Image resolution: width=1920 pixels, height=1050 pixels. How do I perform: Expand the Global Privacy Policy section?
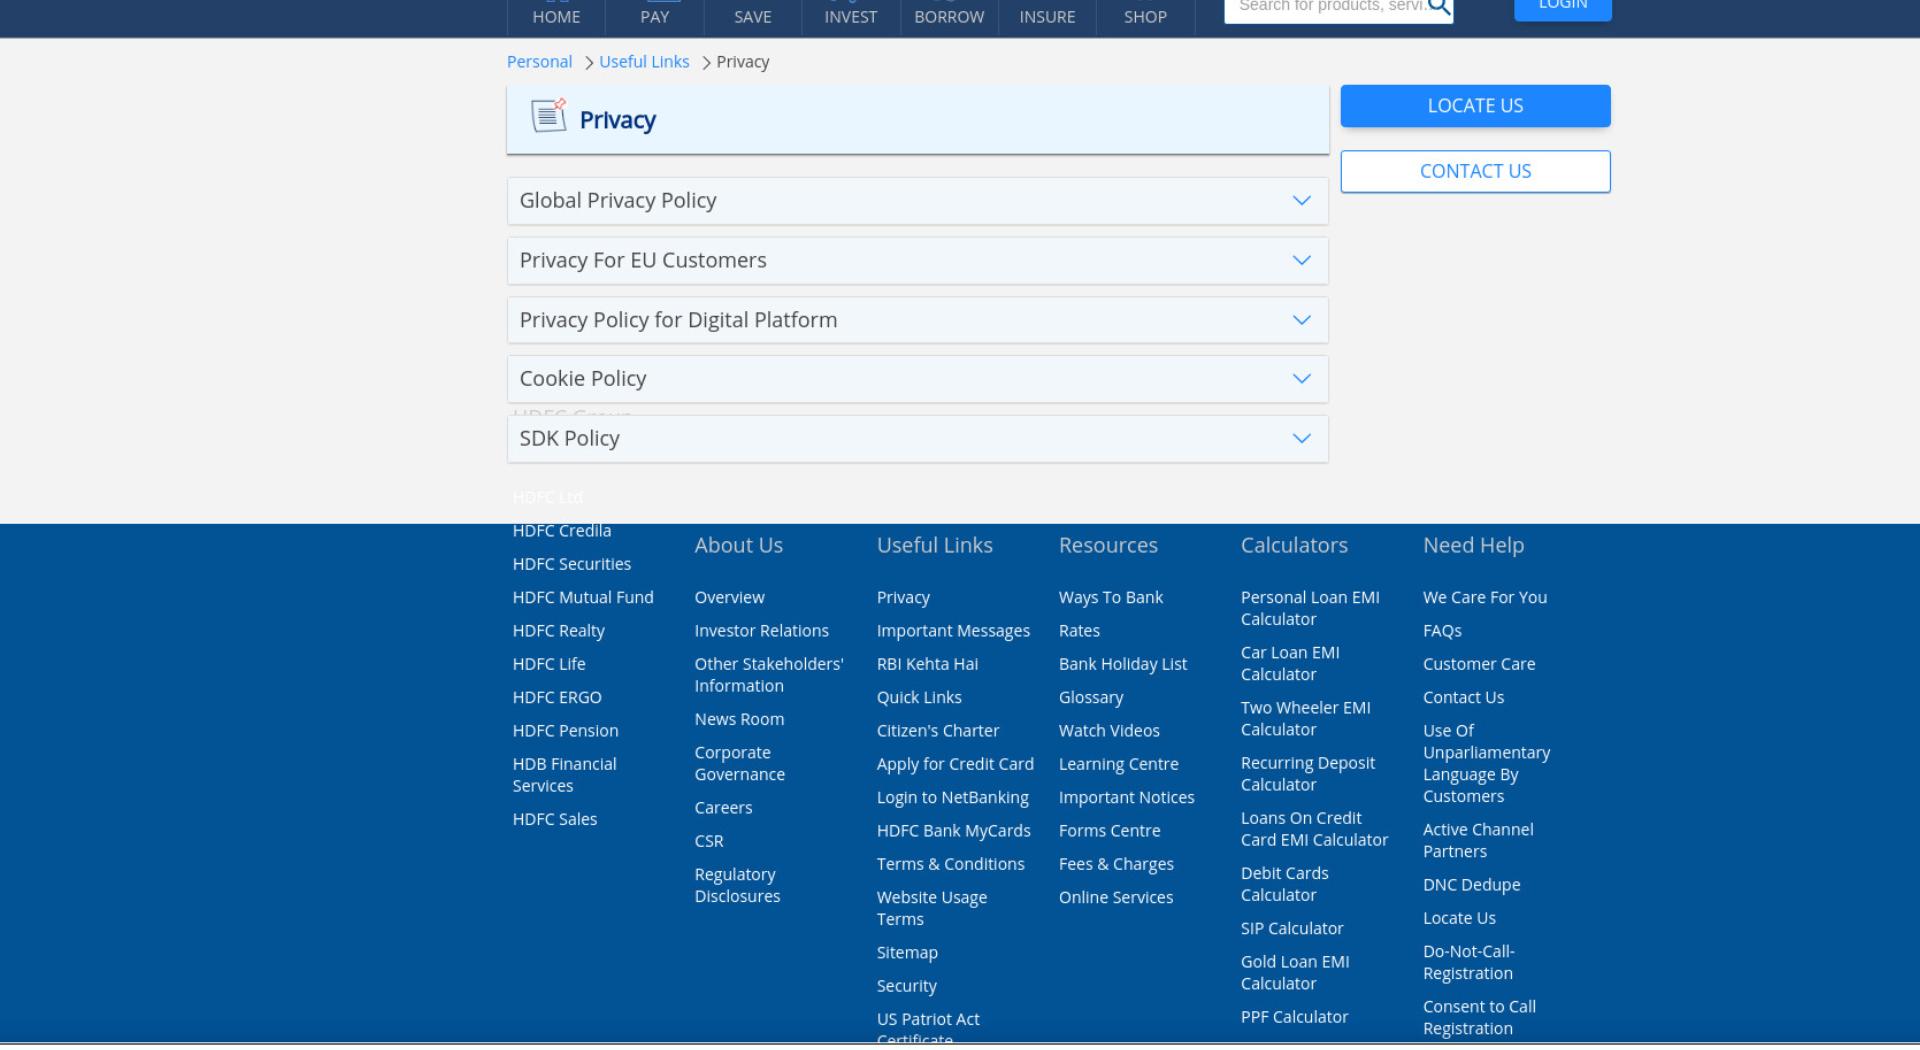[918, 201]
